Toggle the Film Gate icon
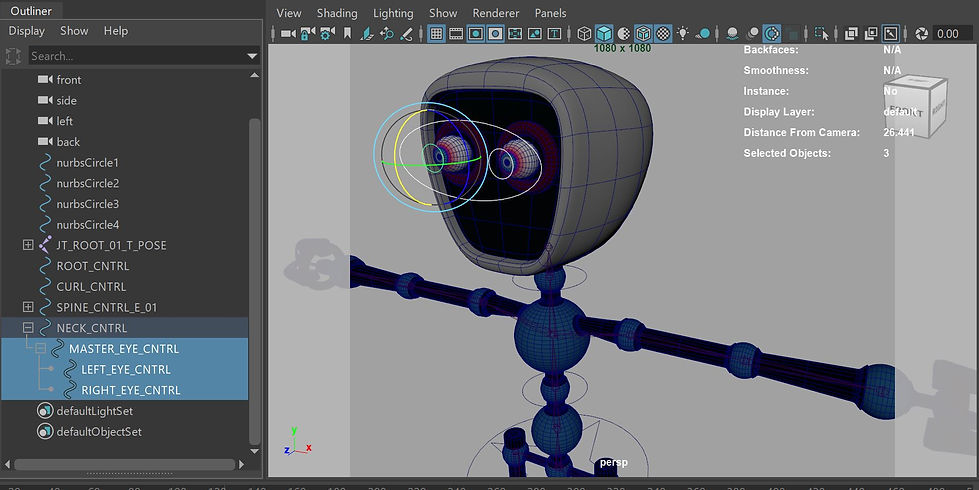The width and height of the screenshot is (979, 490). [x=456, y=34]
